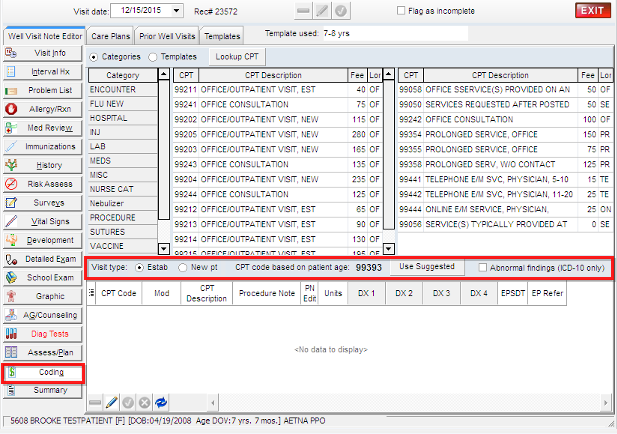Click the Use Suggested button
Viewport: 617px width, 434px height.
[x=427, y=267]
